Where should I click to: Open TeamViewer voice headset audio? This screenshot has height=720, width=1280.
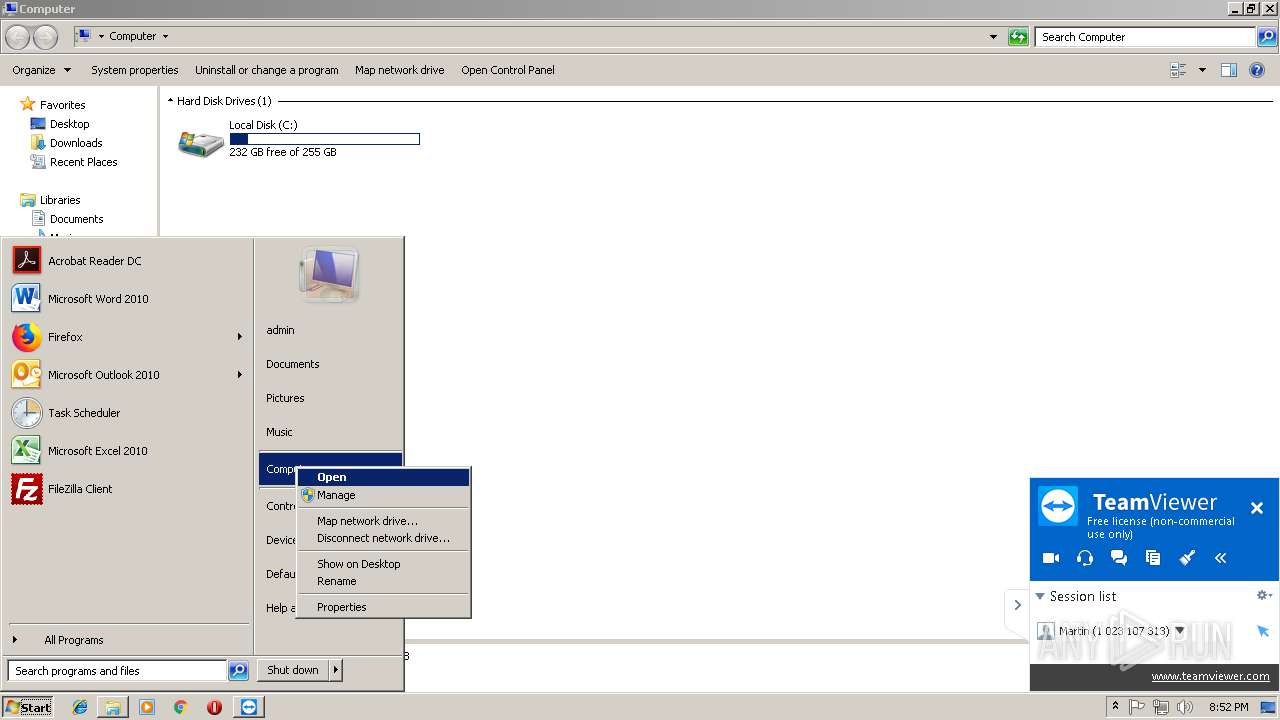coord(1084,558)
